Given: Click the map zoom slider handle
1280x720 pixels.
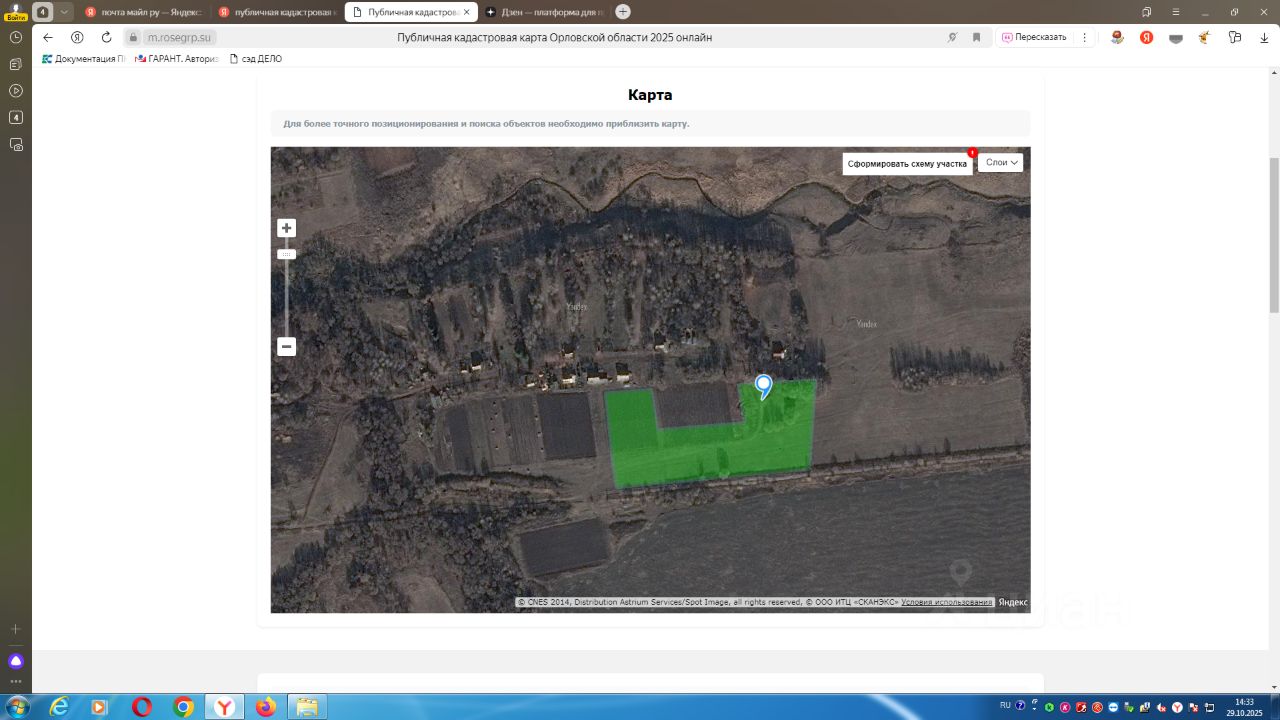Looking at the screenshot, I should (286, 254).
